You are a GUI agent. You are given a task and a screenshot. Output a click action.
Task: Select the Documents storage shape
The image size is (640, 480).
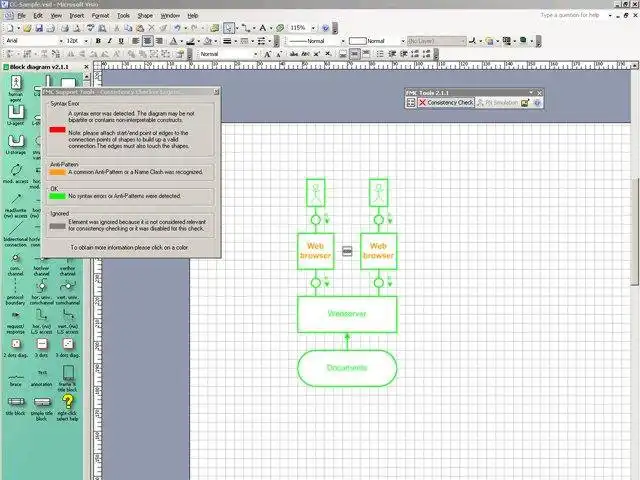pos(347,368)
